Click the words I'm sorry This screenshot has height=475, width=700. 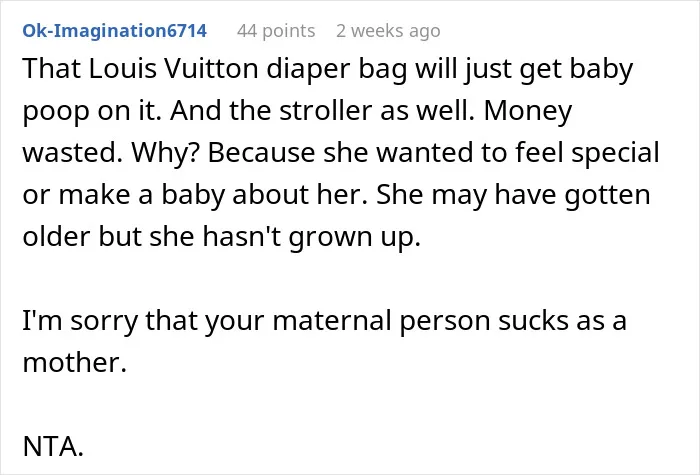[80, 321]
